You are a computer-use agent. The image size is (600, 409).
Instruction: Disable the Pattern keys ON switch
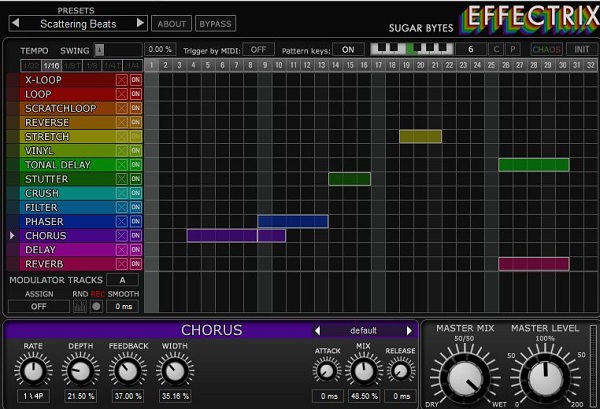(347, 49)
